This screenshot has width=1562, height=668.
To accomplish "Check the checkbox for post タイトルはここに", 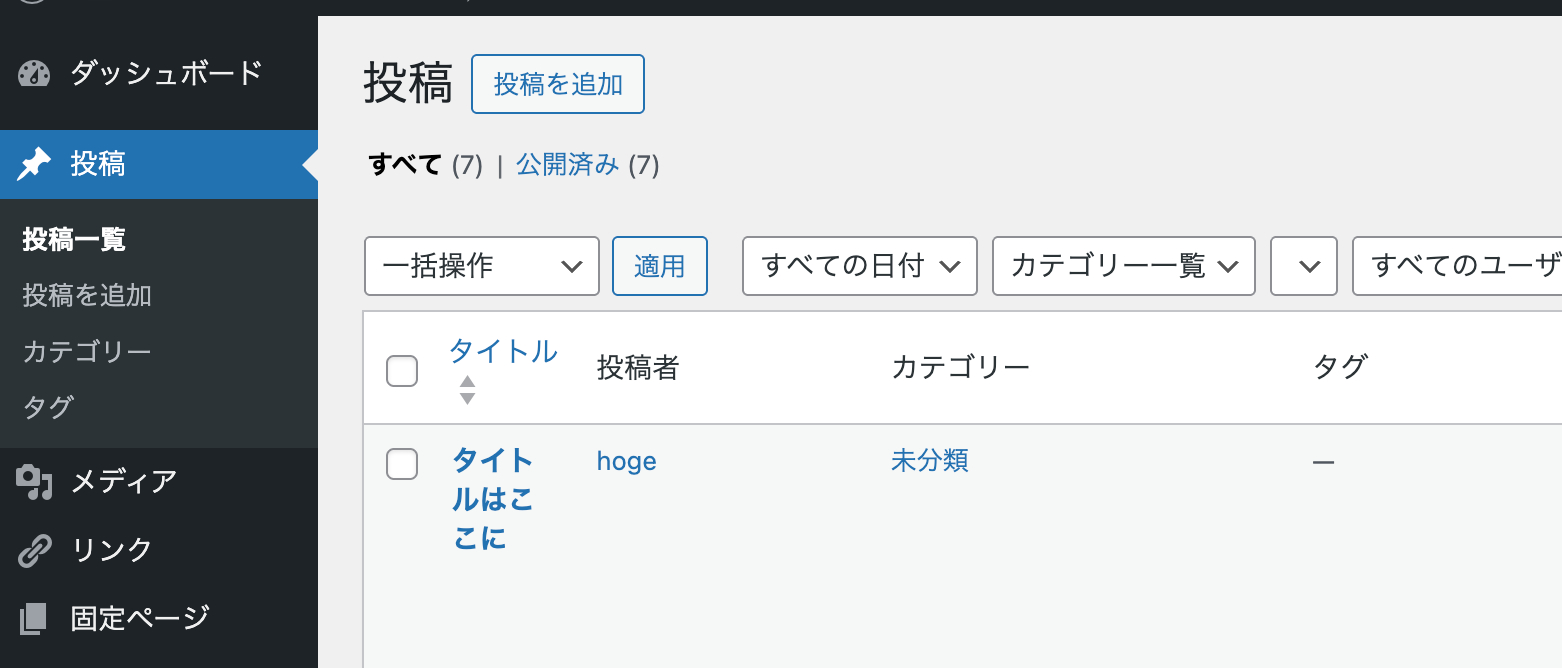I will [x=401, y=464].
